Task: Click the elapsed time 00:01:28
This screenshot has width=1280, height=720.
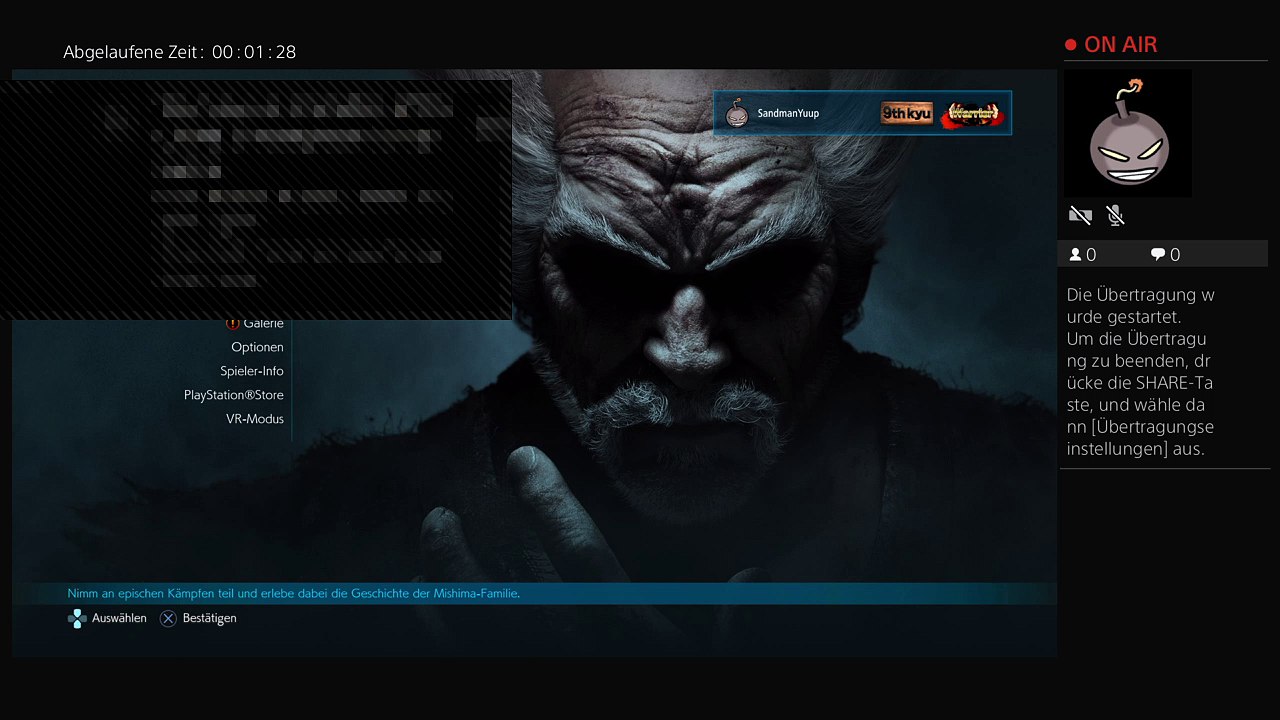Action: click(x=254, y=52)
